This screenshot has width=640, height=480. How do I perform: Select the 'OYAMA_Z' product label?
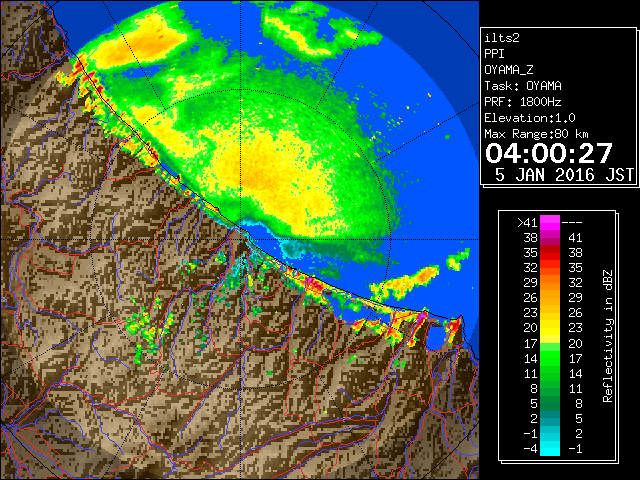(x=509, y=70)
